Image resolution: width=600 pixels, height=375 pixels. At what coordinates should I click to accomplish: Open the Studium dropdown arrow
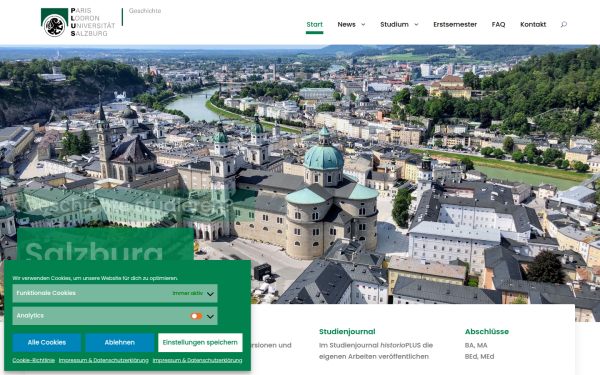coord(416,24)
